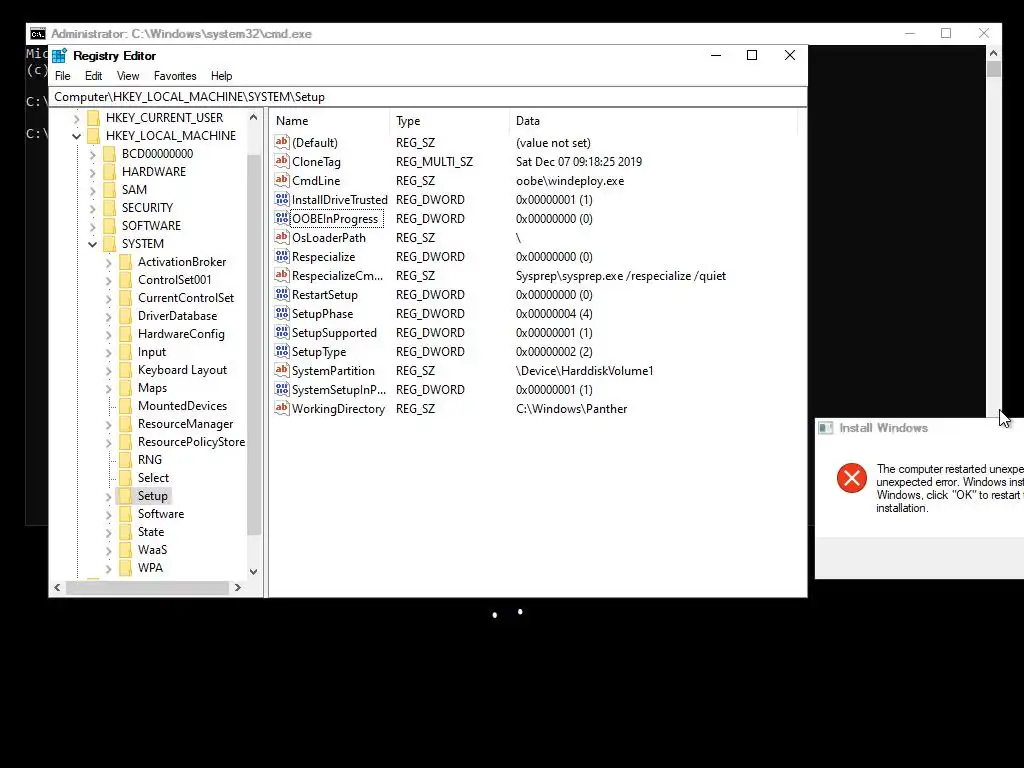Select the Keyboard Layout tree key
The width and height of the screenshot is (1024, 768).
pyautogui.click(x=182, y=370)
